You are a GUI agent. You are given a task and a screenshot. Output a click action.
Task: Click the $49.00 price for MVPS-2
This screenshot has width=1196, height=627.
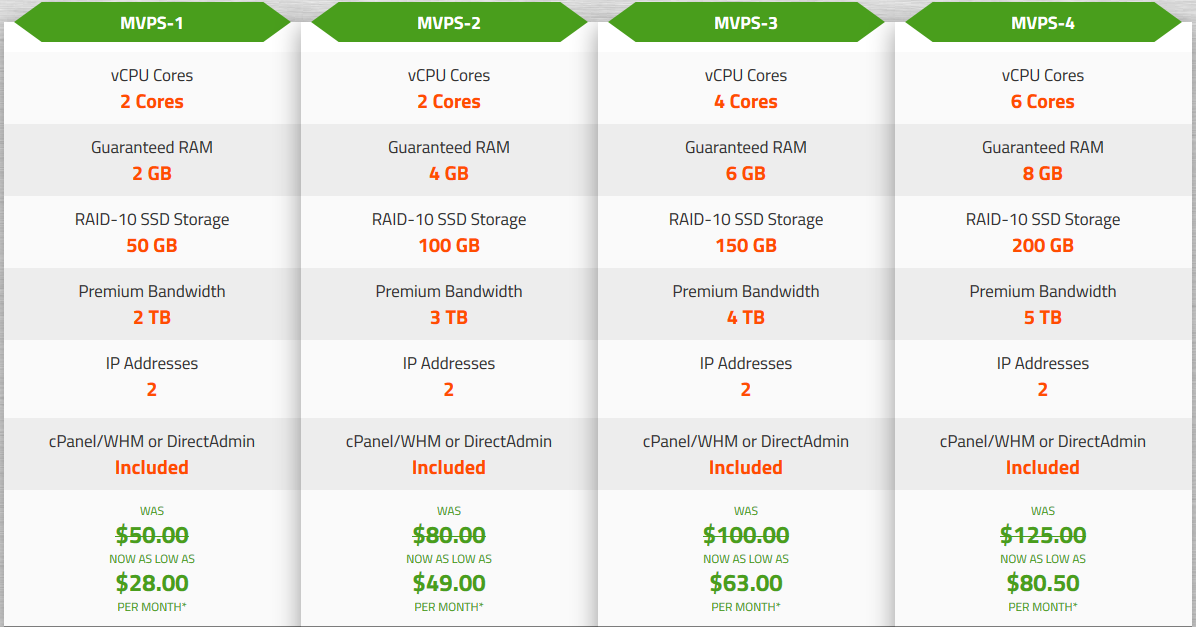coord(448,583)
